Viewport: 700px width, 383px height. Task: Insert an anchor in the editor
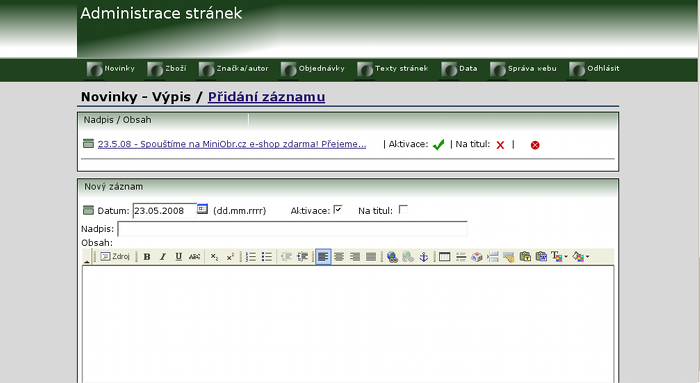tap(424, 257)
